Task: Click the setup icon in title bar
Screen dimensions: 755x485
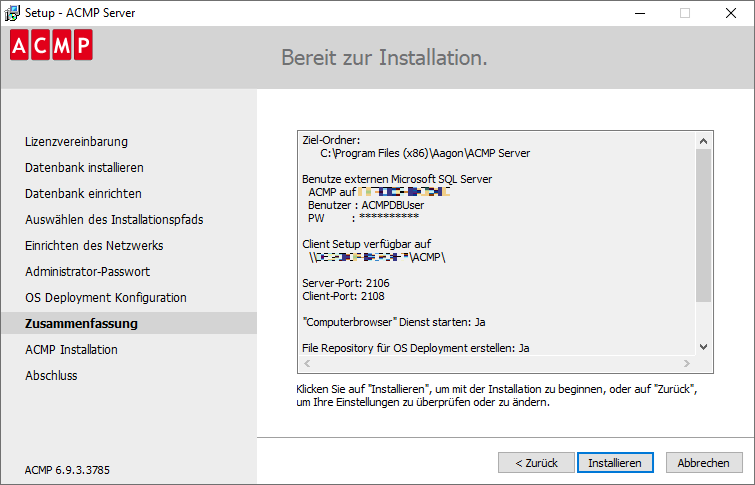Action: tap(12, 13)
